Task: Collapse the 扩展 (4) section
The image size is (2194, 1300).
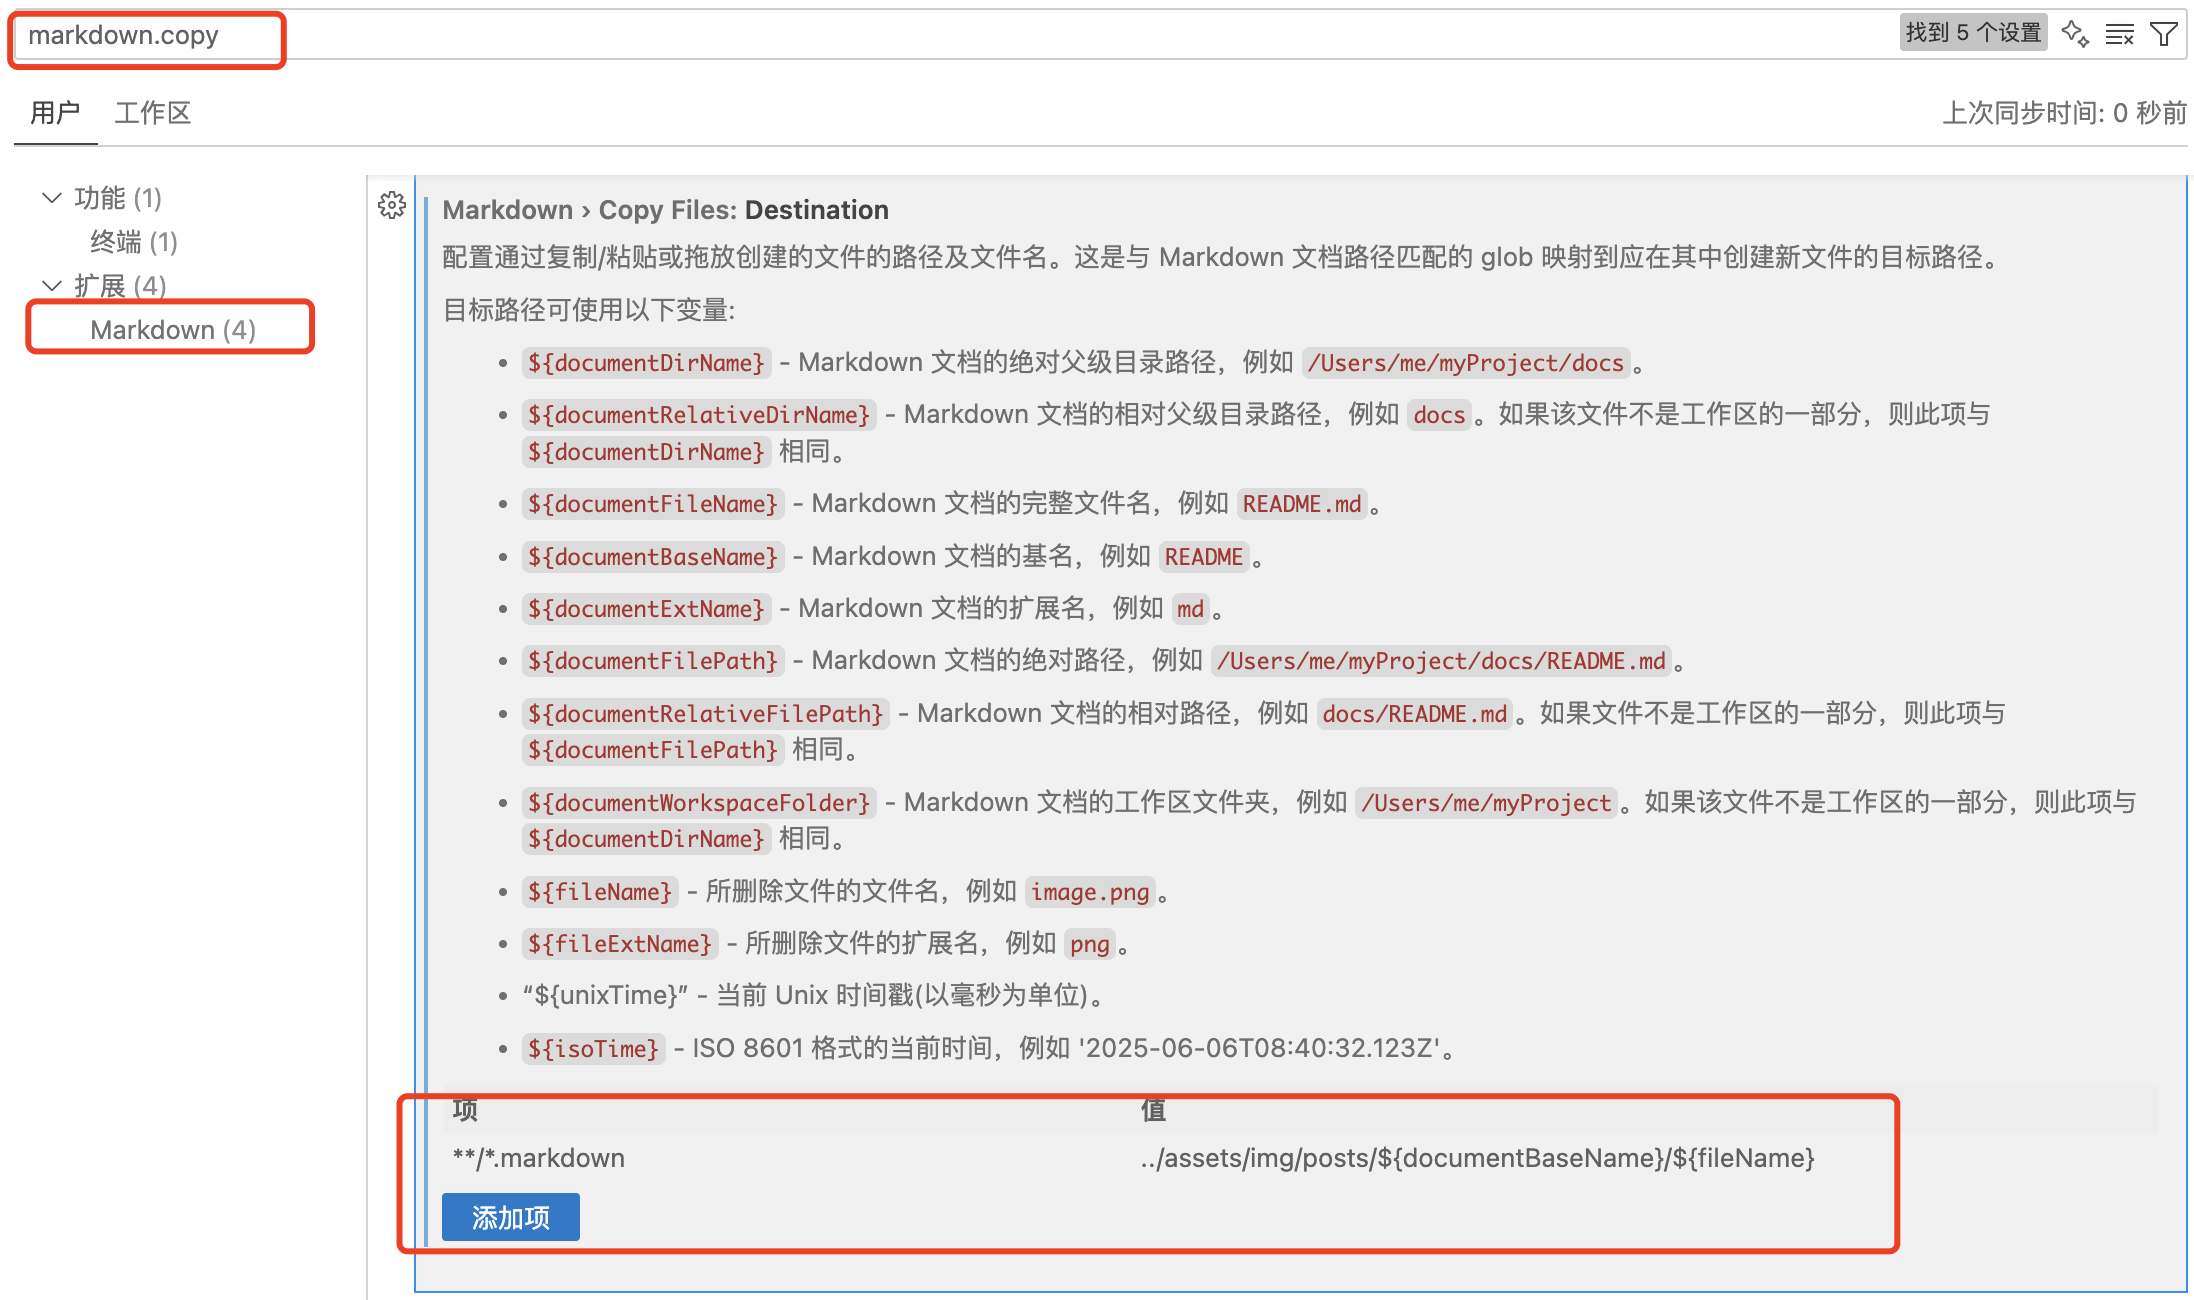Action: click(52, 285)
